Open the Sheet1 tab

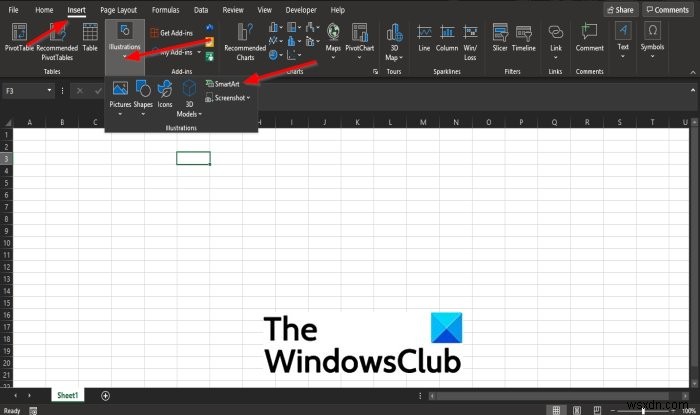[67, 395]
